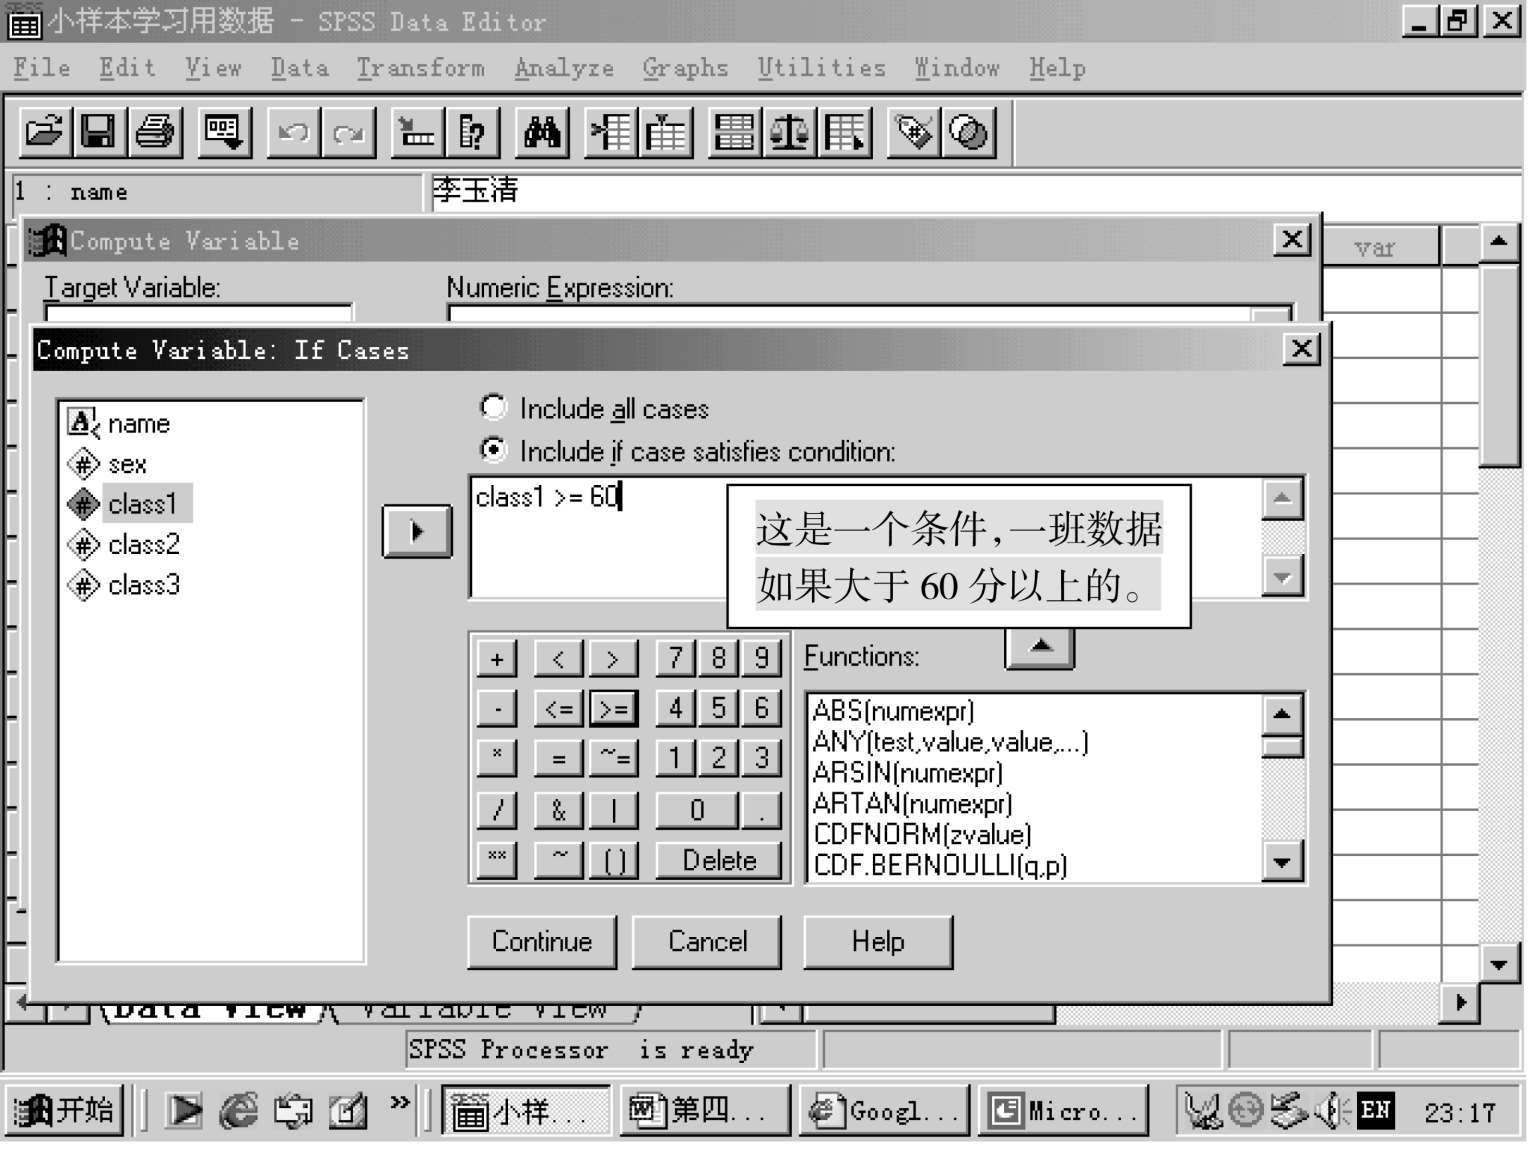The height and width of the screenshot is (1153, 1536).
Task: Click the ** exponent keypad button
Action: (497, 860)
